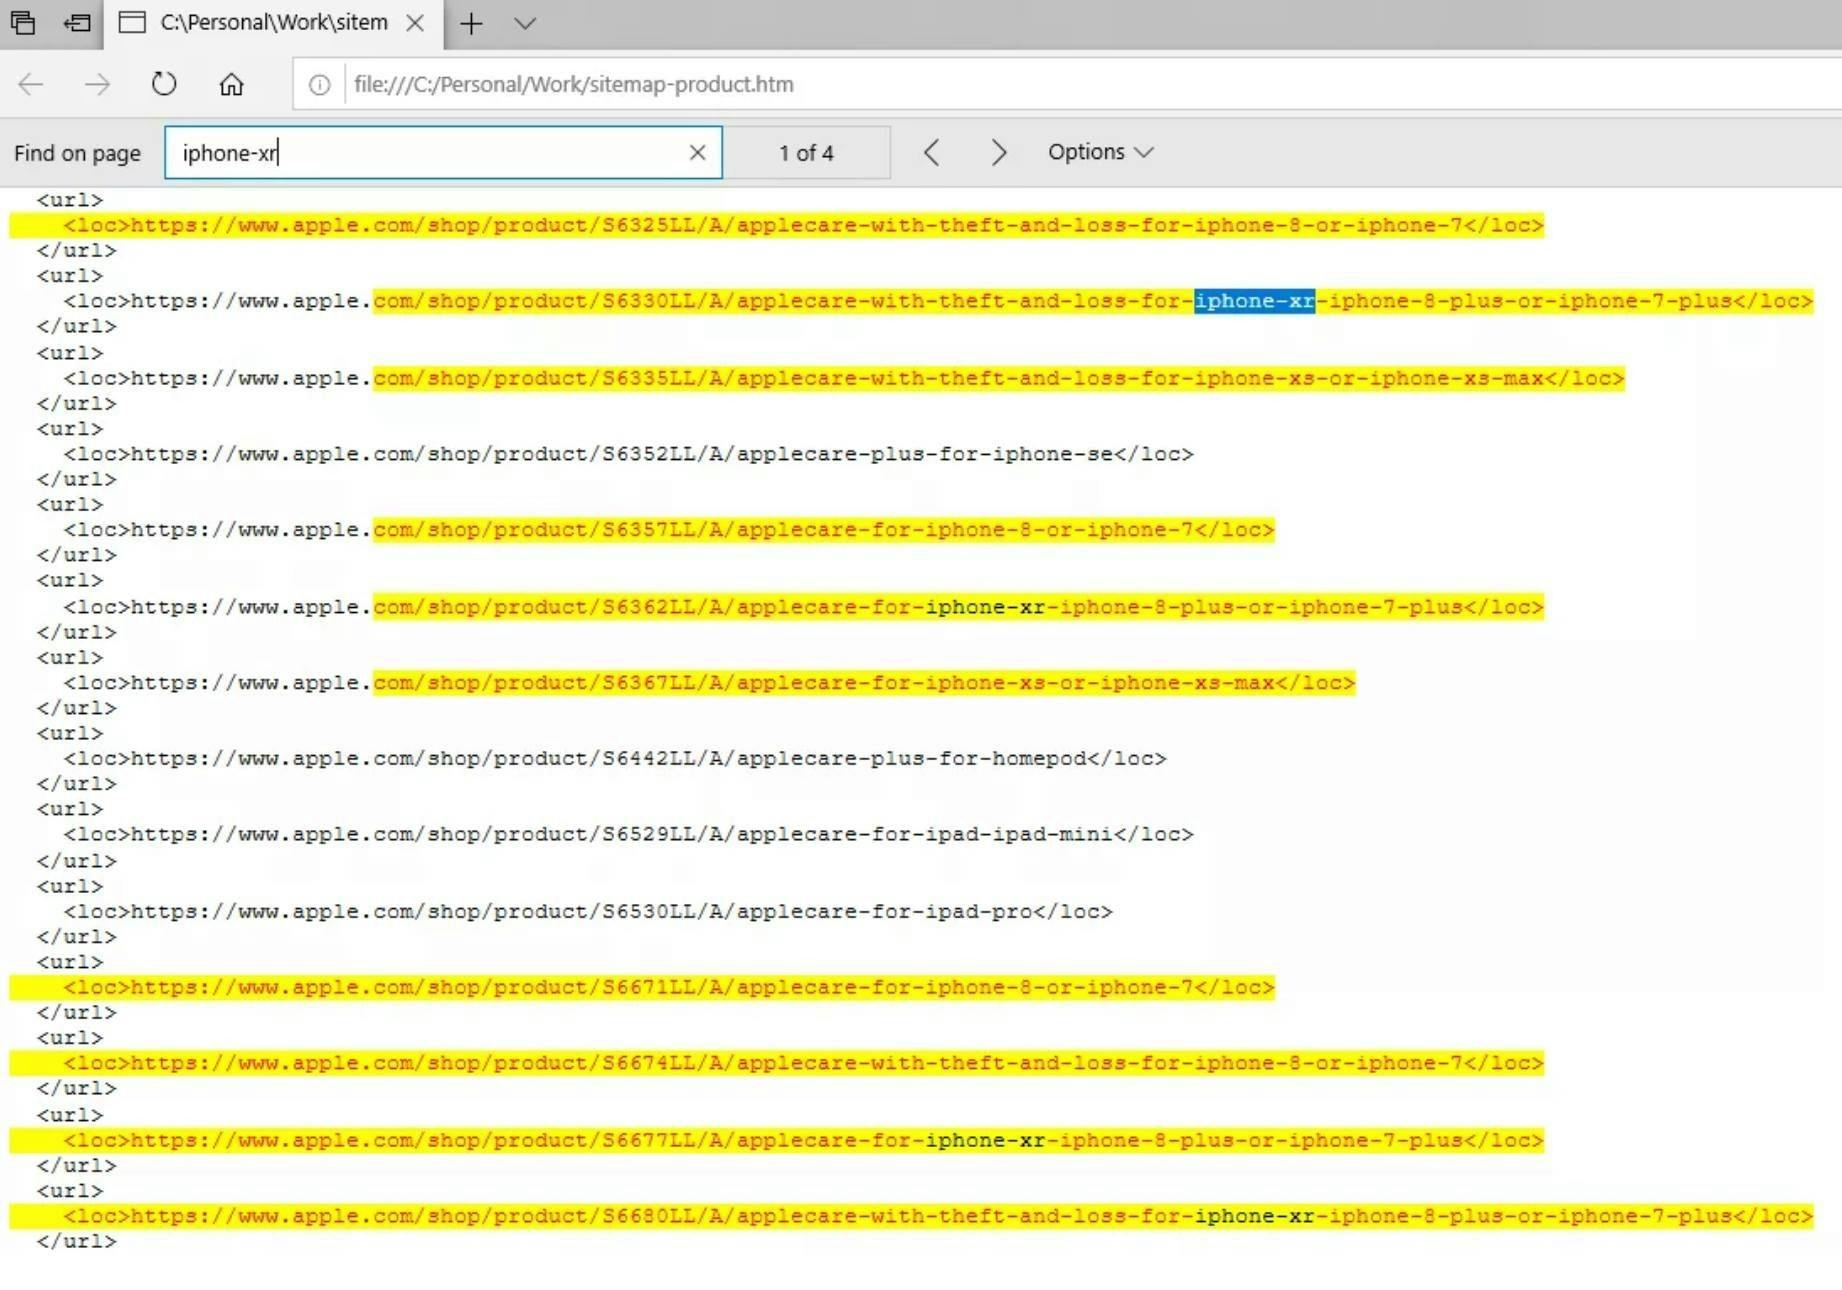Image resolution: width=1842 pixels, height=1290 pixels.
Task: Refresh the sitemap page
Action: click(164, 85)
